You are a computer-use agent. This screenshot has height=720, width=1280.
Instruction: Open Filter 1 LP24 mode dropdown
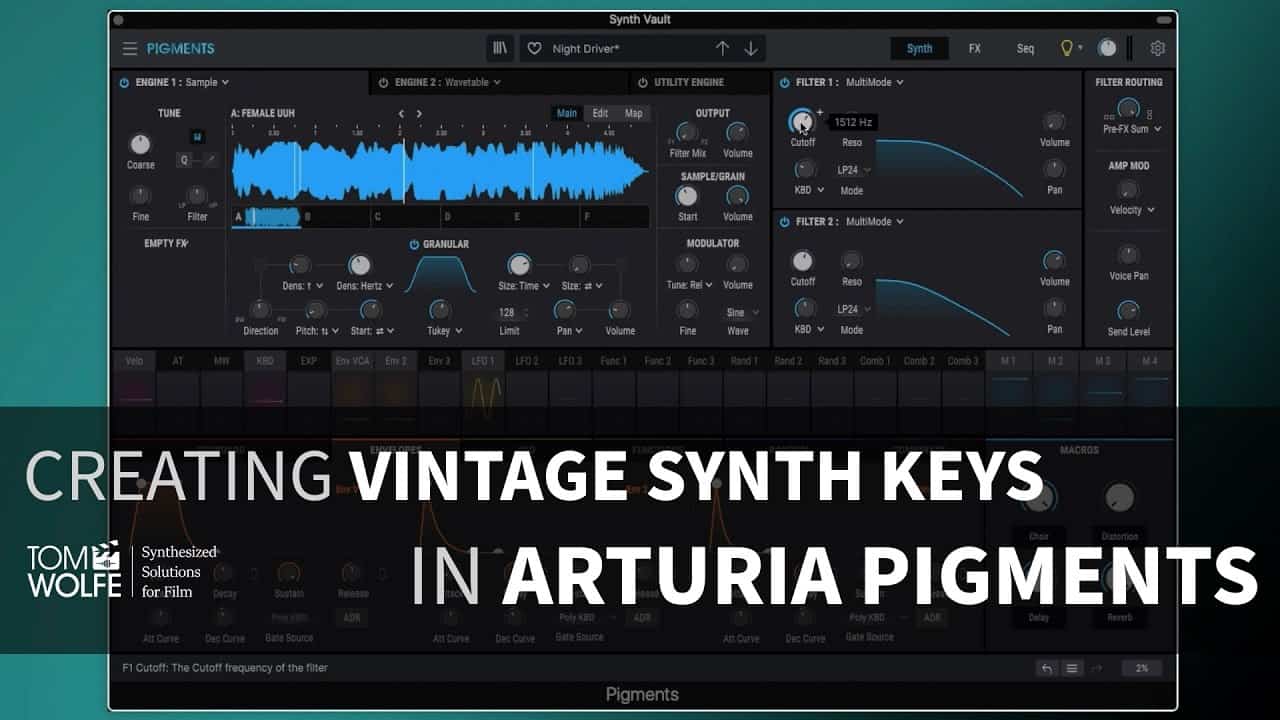point(853,170)
